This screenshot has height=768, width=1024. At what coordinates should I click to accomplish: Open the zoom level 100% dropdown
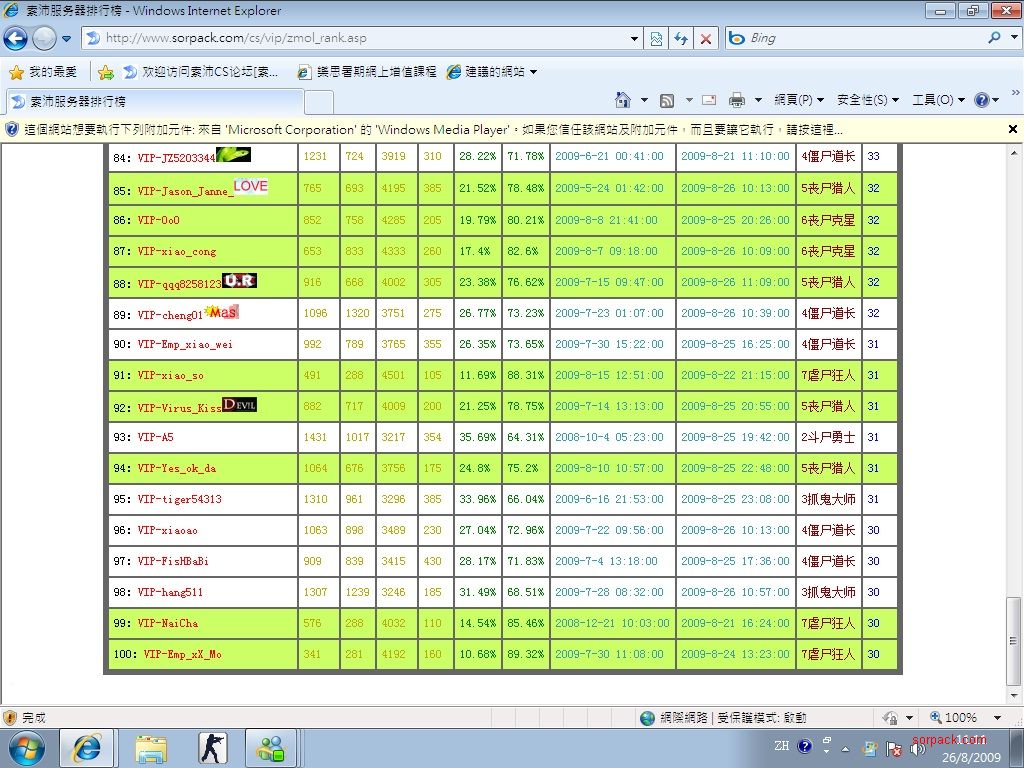(x=997, y=717)
